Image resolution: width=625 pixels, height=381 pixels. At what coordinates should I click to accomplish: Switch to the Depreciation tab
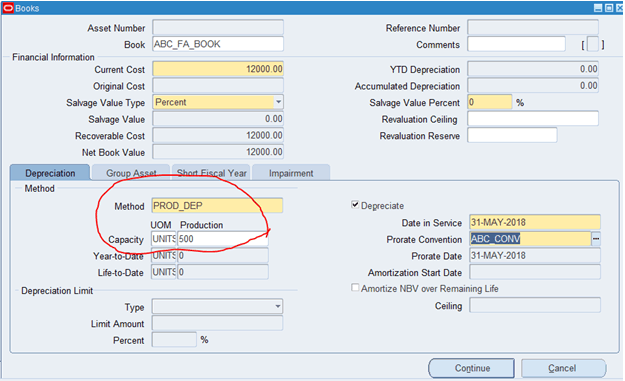point(50,173)
